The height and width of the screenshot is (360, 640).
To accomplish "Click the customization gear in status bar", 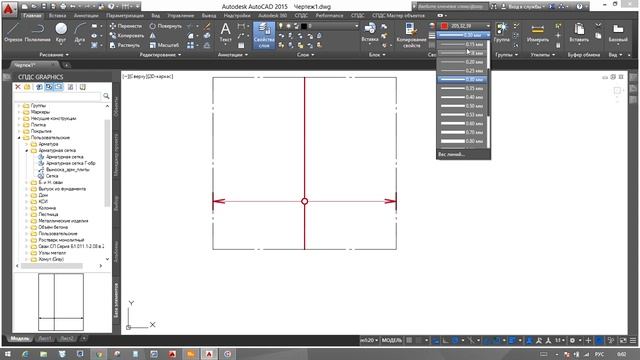I will click(x=572, y=340).
